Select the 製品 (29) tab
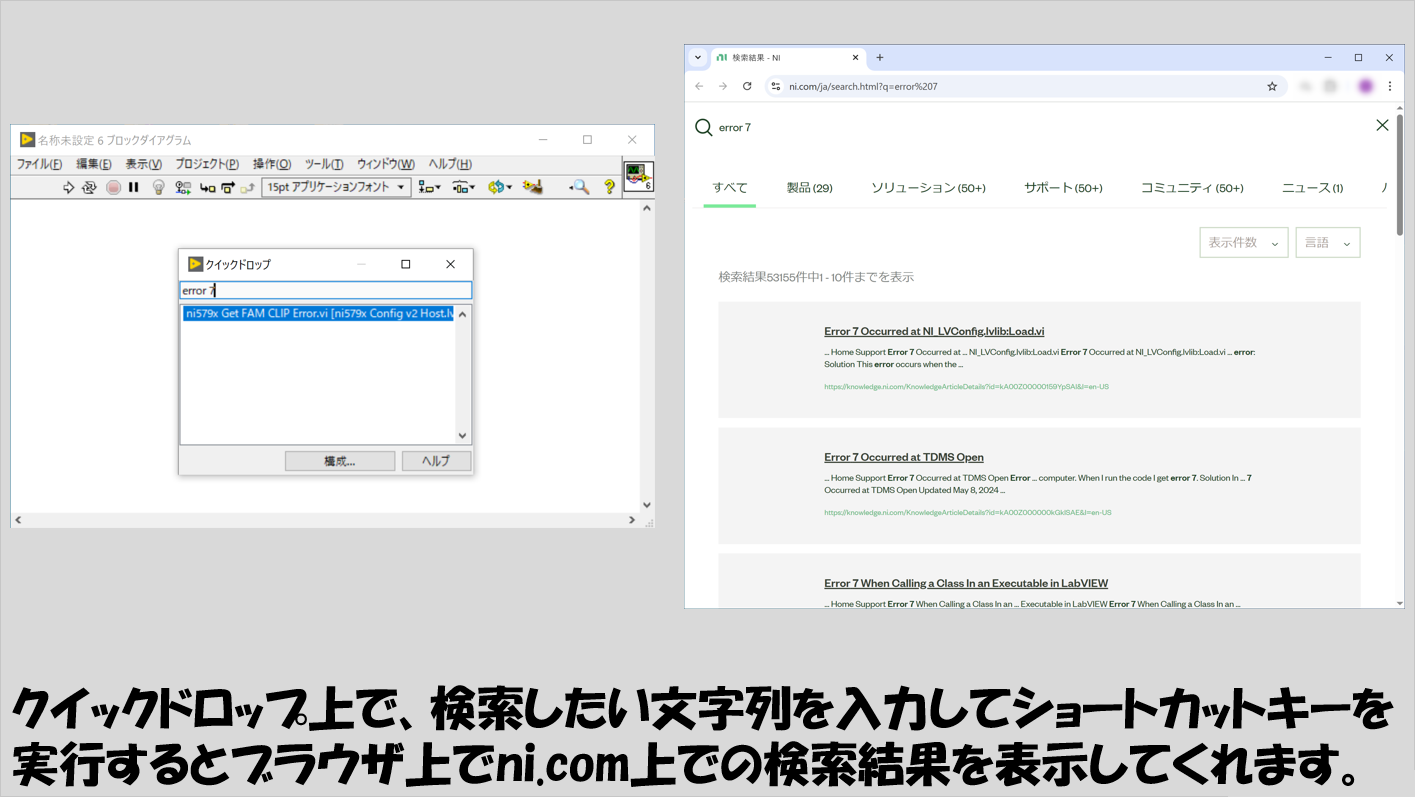 (x=809, y=188)
